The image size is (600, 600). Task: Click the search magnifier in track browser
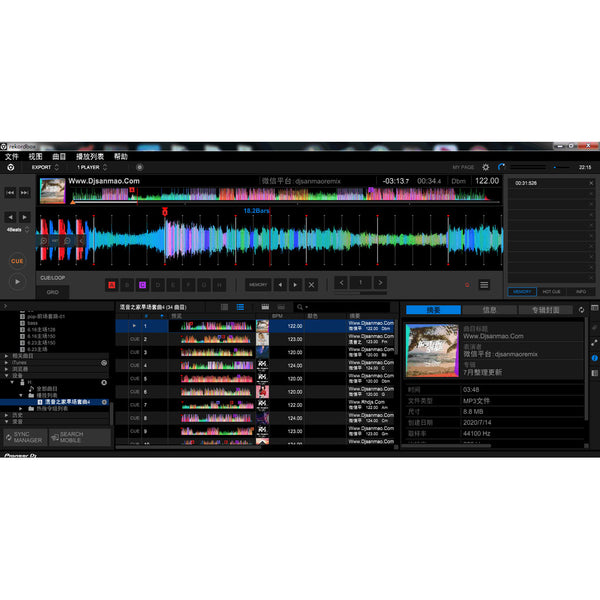pos(300,307)
